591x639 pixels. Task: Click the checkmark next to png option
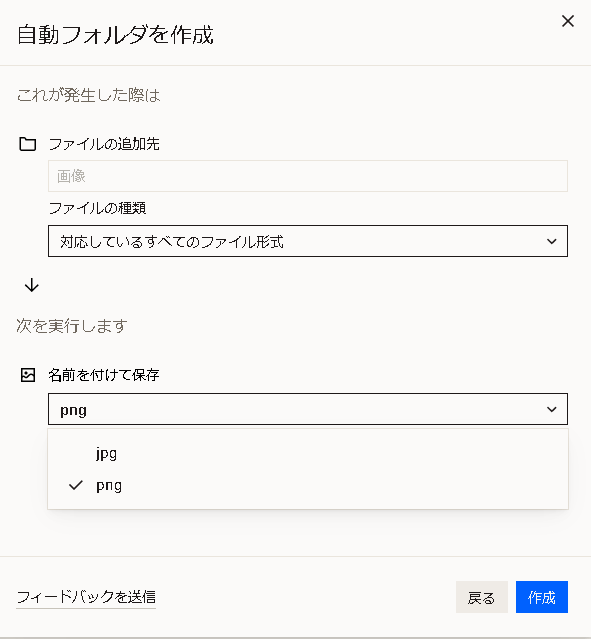76,485
